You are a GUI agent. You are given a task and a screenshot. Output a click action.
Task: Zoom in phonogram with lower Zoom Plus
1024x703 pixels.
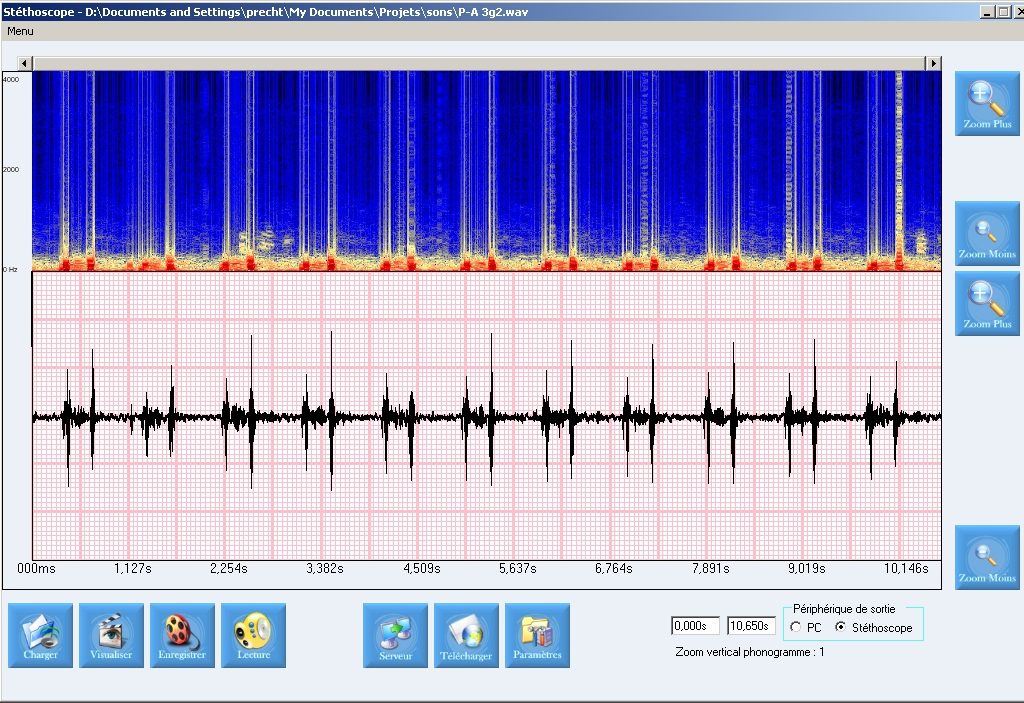coord(987,303)
